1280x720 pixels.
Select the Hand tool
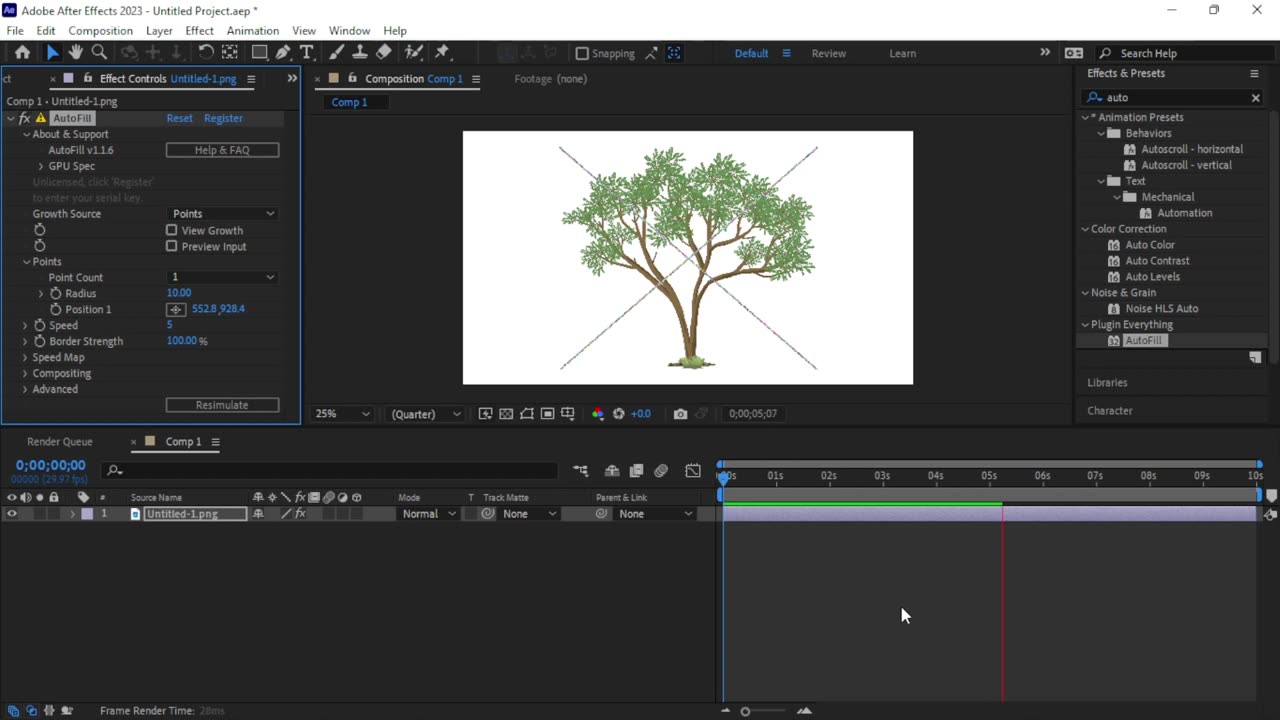75,53
